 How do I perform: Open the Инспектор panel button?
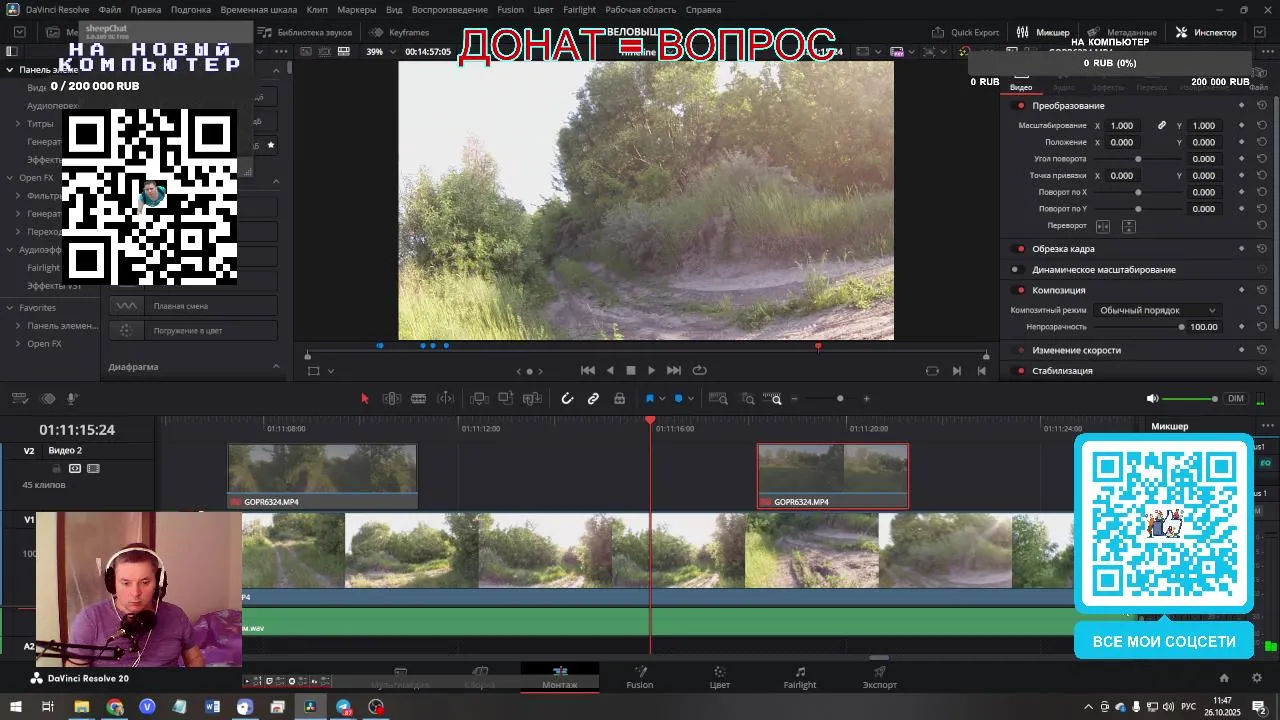[x=1207, y=32]
